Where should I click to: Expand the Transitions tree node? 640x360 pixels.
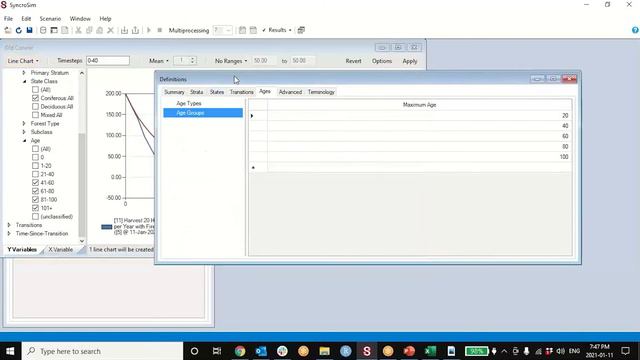point(9,225)
